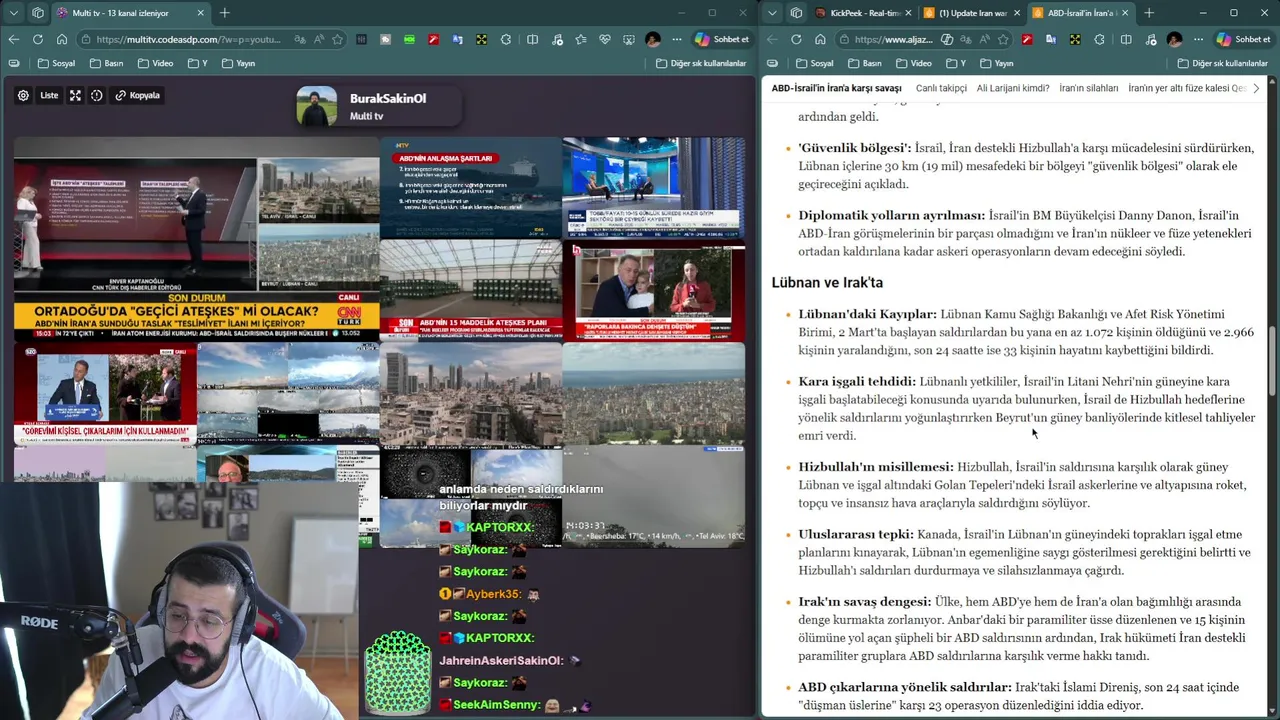Select BurakSakinOl channel avatar
The height and width of the screenshot is (720, 1280).
coord(317,106)
